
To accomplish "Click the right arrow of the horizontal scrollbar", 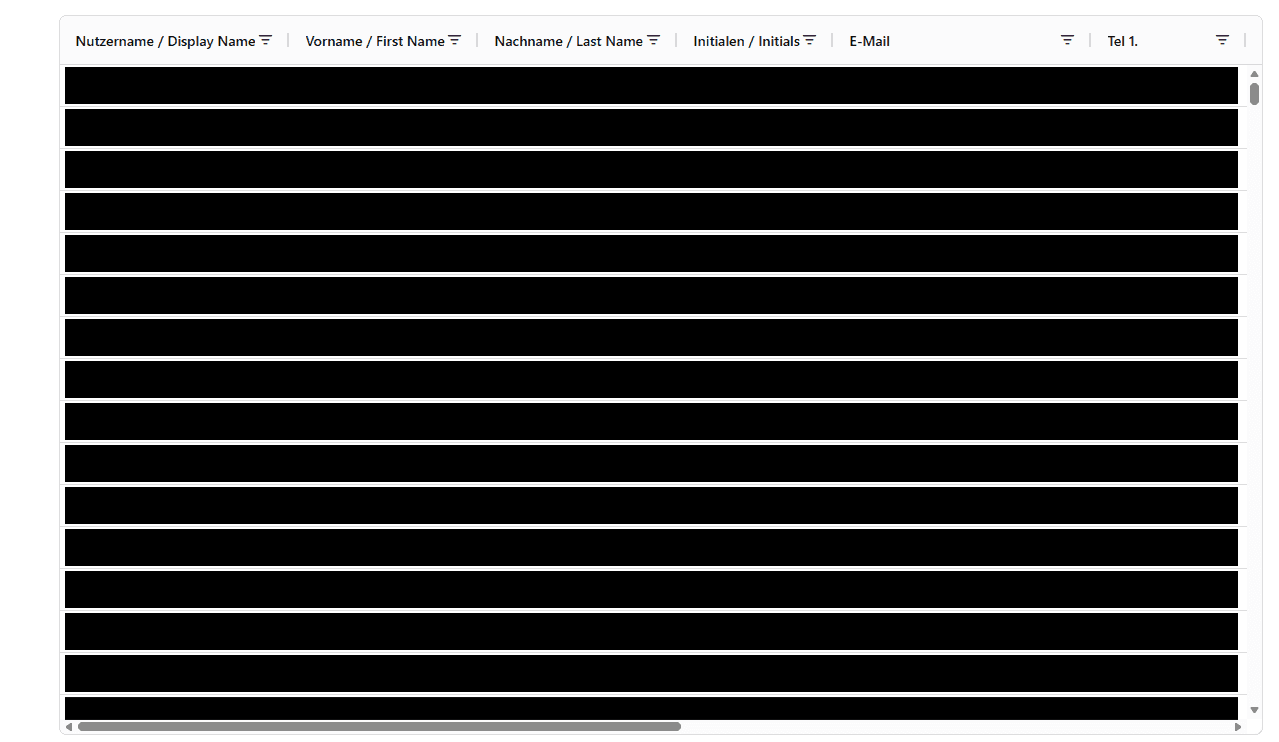I will (1240, 727).
